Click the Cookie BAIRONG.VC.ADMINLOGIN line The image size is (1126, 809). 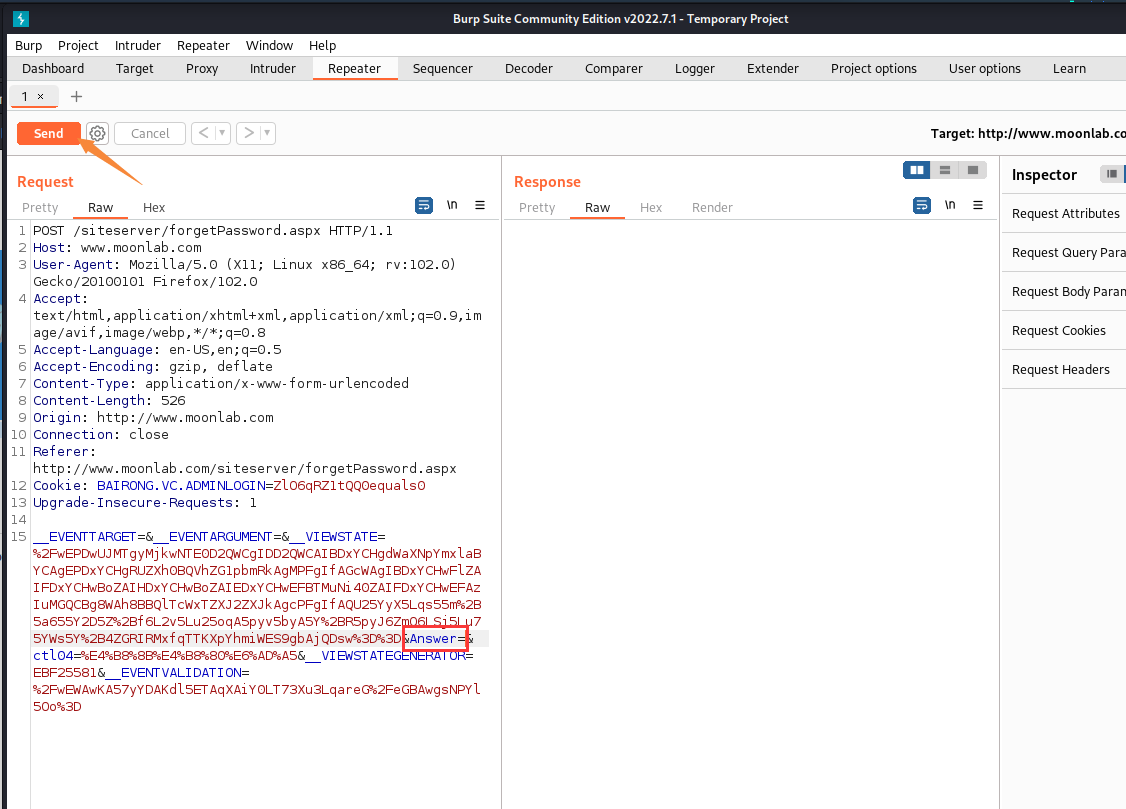click(229, 485)
